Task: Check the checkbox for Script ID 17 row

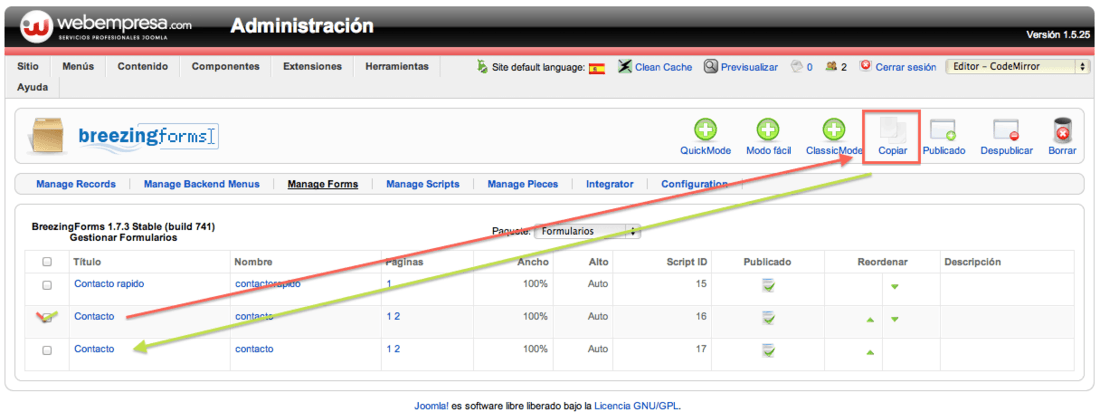Action: 47,350
